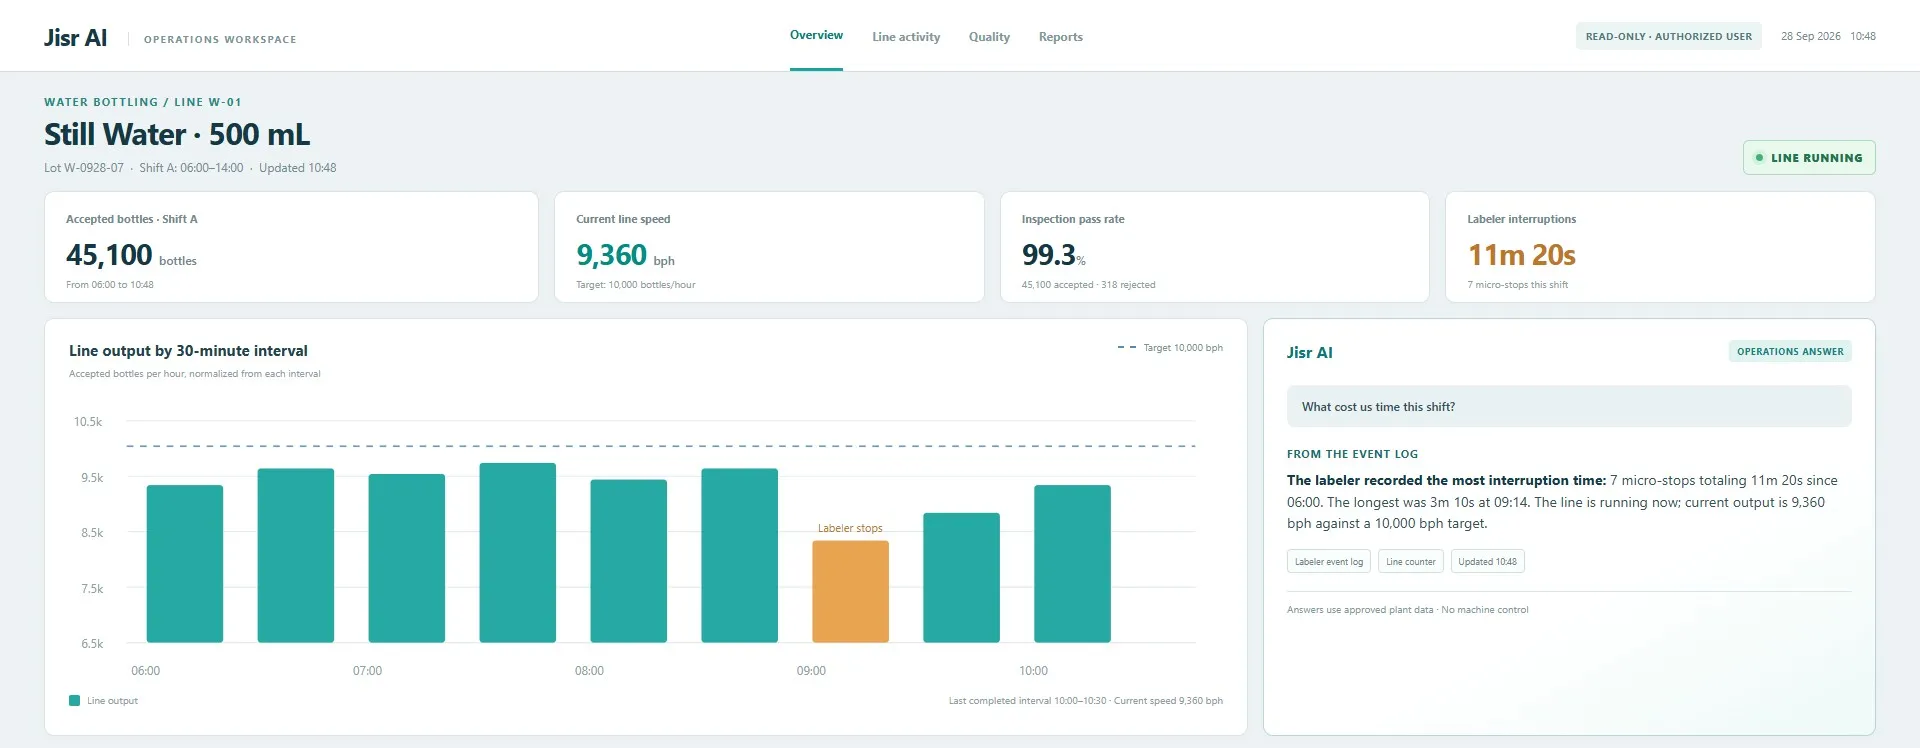Click the 'Jisr AI' answer panel heading

(x=1309, y=352)
